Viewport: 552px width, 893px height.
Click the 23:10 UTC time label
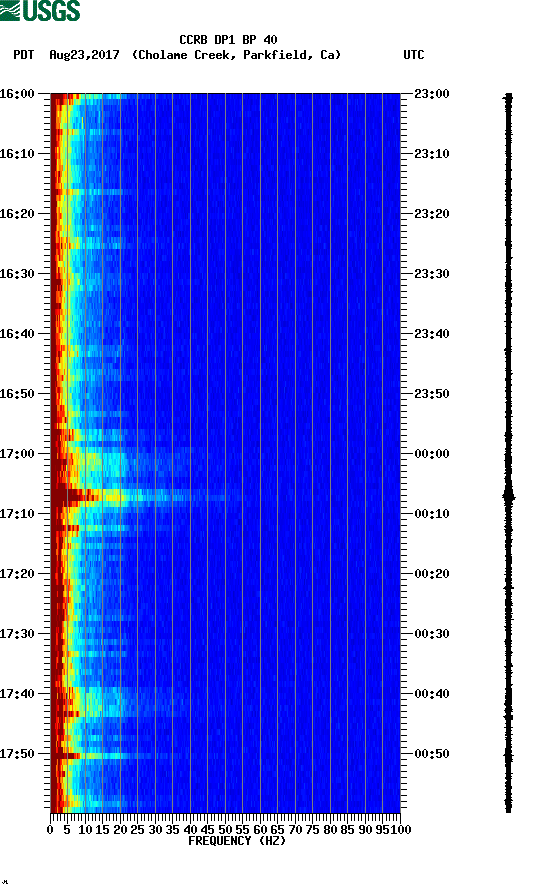(432, 154)
